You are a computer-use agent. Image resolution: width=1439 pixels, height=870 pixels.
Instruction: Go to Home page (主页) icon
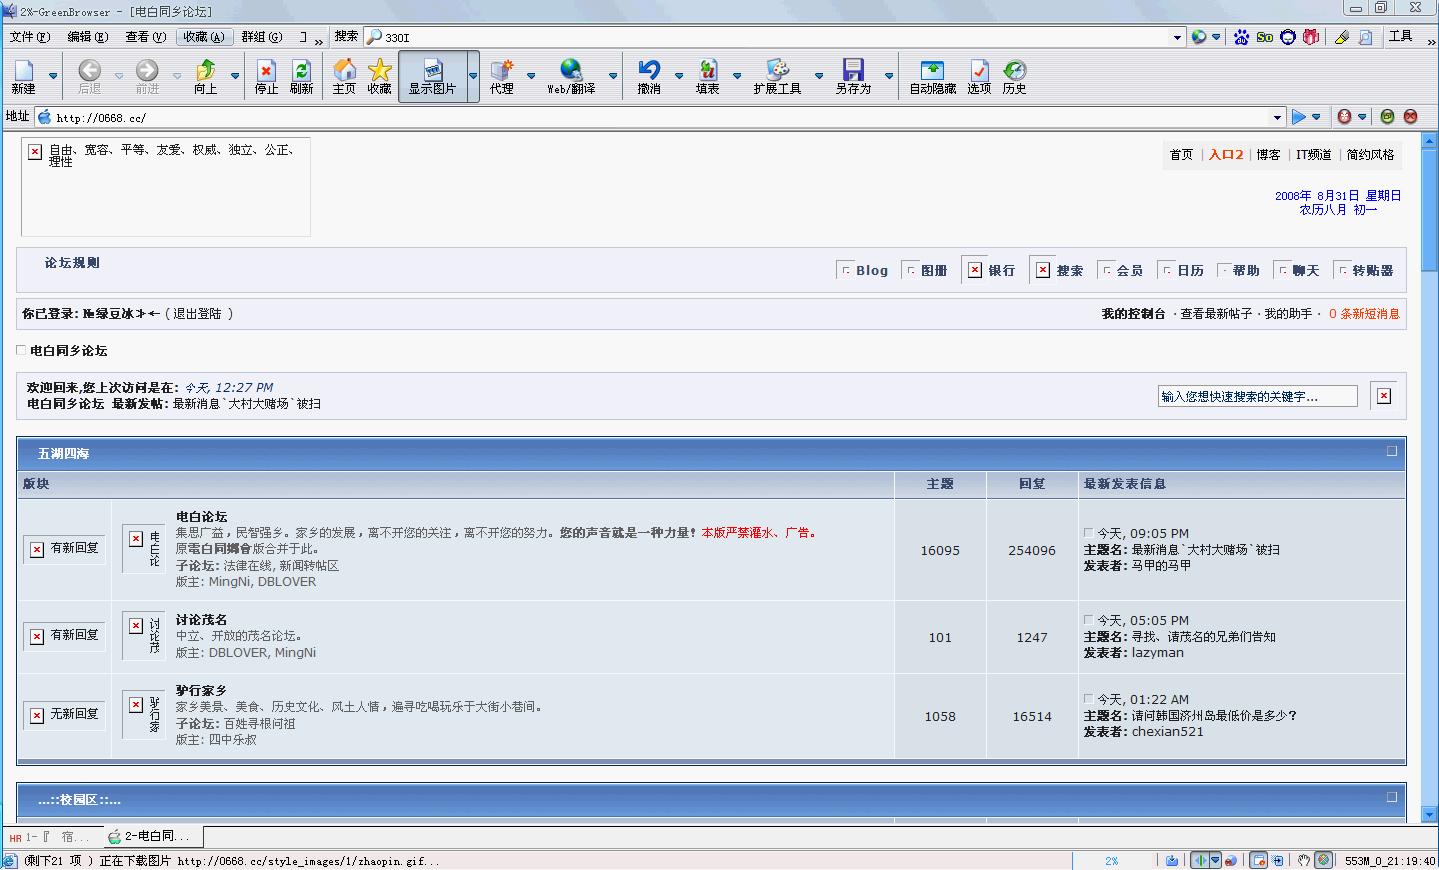(x=344, y=76)
